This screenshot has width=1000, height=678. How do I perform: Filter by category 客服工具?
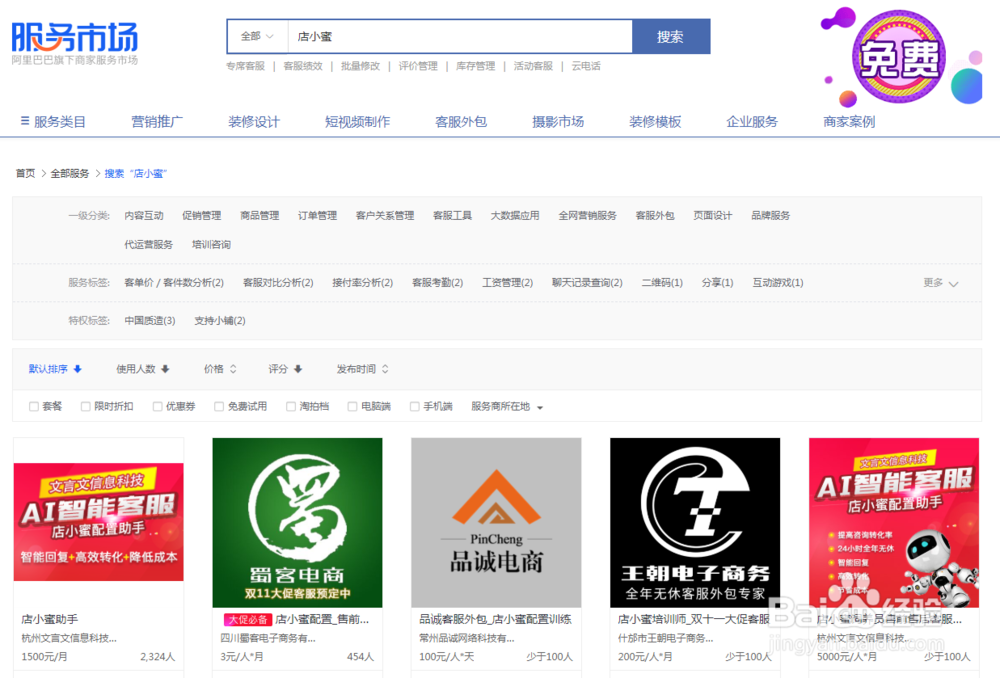(x=452, y=216)
